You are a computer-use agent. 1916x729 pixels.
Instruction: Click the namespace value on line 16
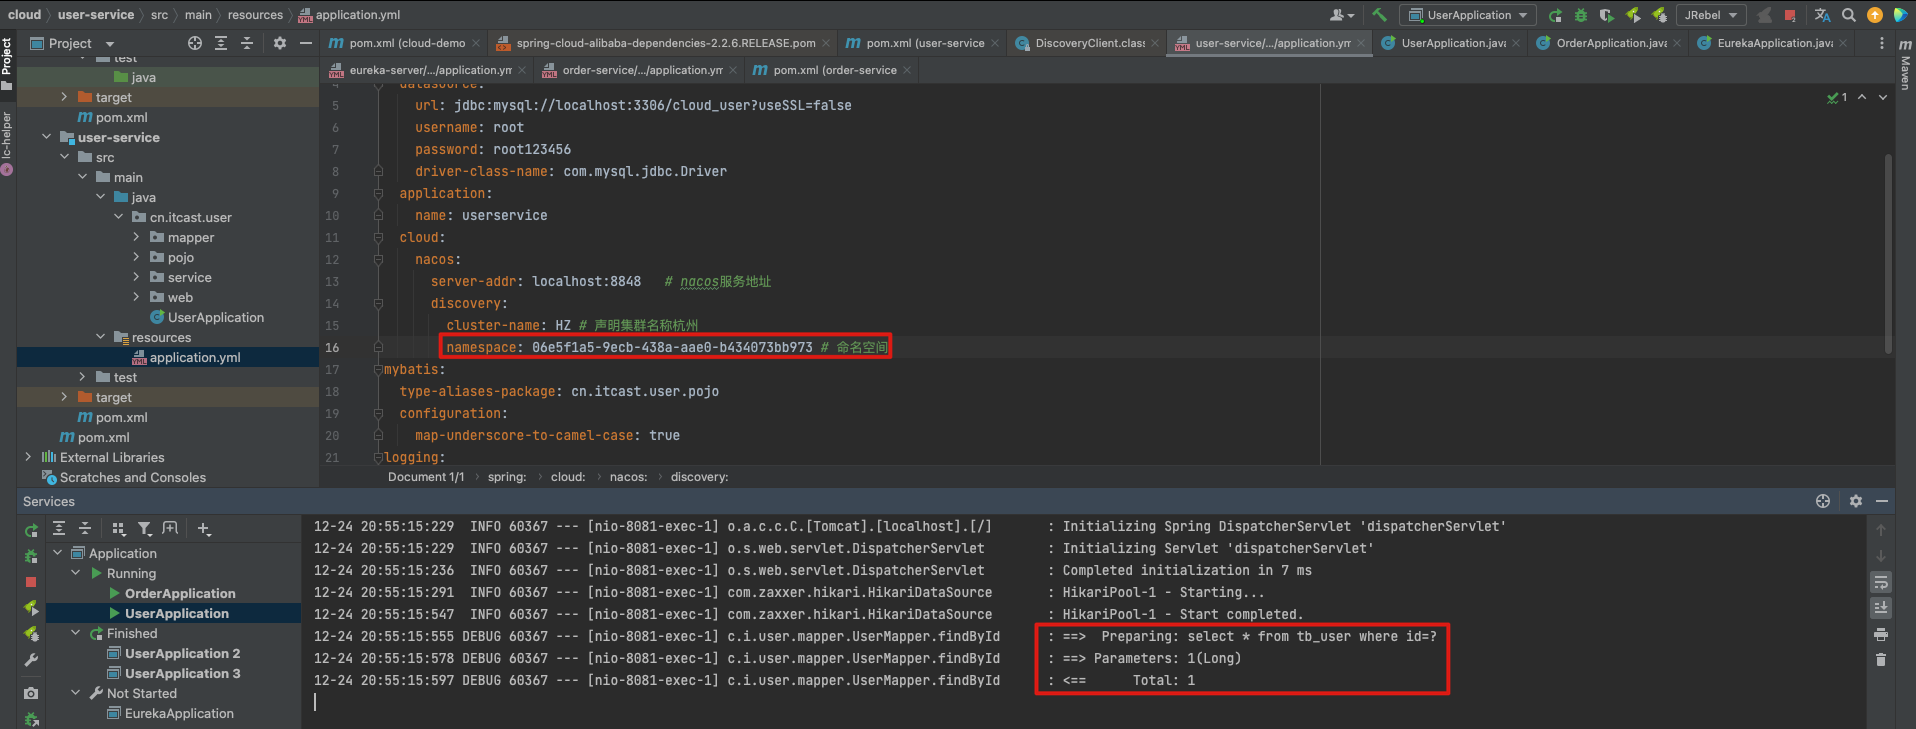pyautogui.click(x=672, y=347)
